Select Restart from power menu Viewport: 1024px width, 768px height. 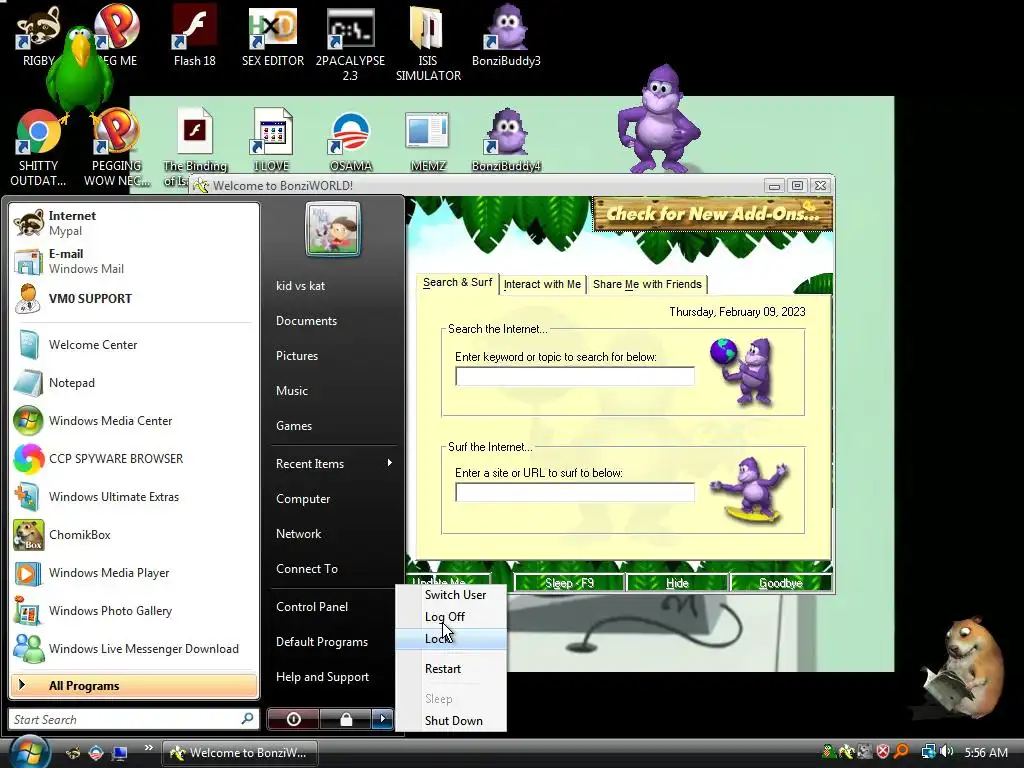451,669
